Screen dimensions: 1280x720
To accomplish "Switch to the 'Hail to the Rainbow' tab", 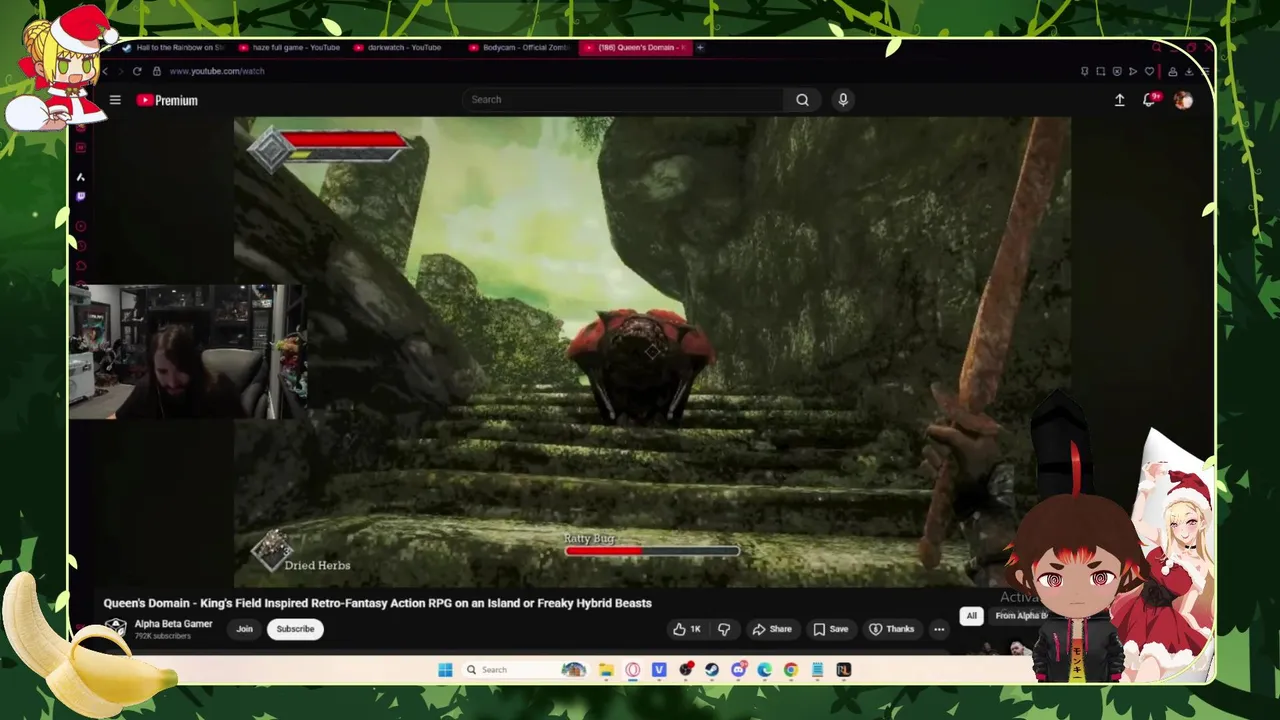I will 173,47.
